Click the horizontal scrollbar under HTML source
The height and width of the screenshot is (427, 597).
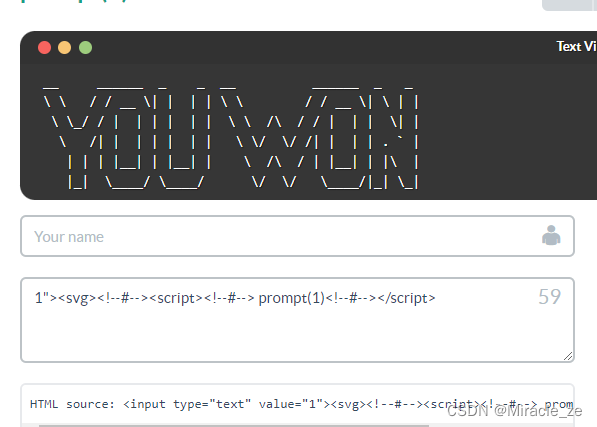pos(234,425)
